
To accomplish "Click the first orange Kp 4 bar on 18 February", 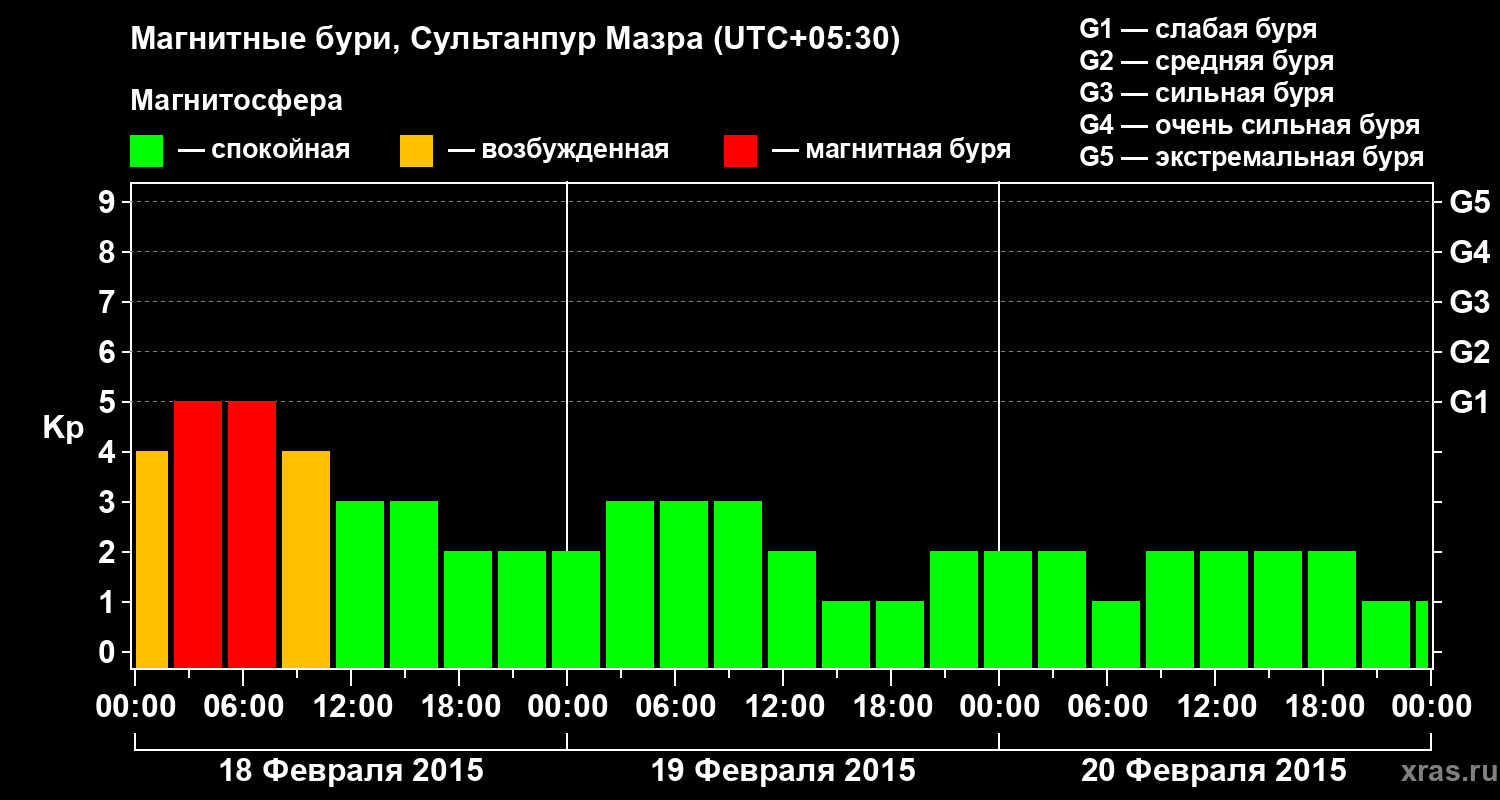I will click(152, 559).
